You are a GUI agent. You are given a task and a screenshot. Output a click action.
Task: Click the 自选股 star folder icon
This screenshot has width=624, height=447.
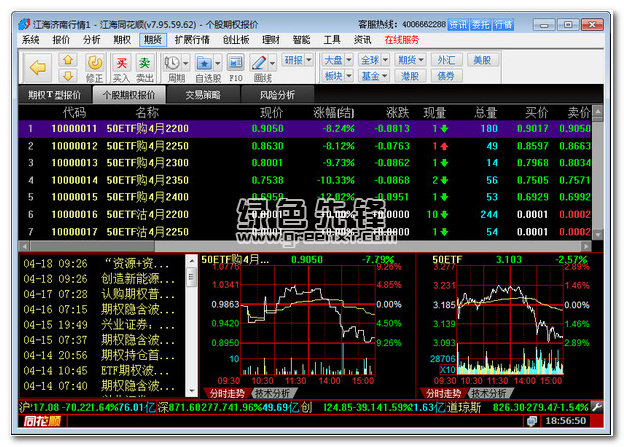click(205, 63)
